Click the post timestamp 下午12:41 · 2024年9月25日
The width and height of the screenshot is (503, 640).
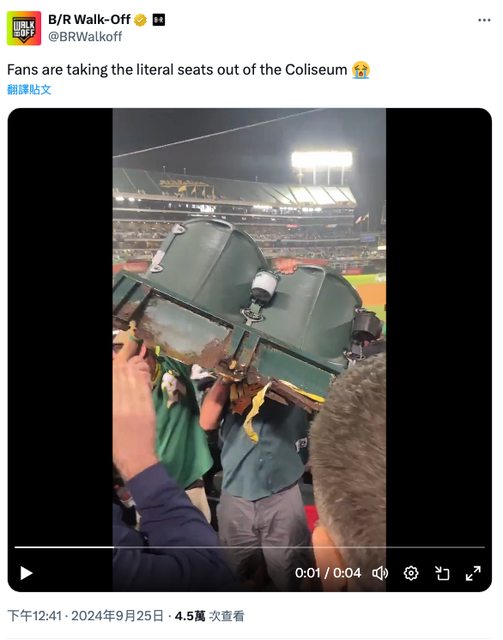[85, 616]
